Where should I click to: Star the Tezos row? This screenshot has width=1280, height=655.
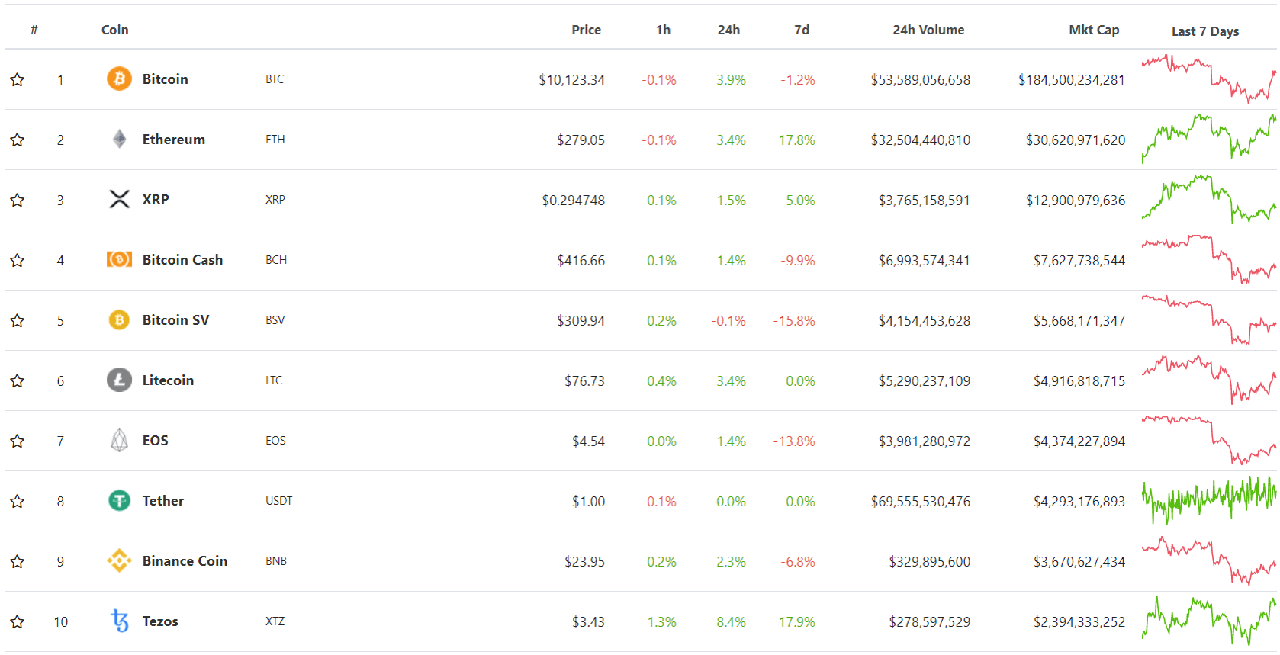click(x=17, y=621)
